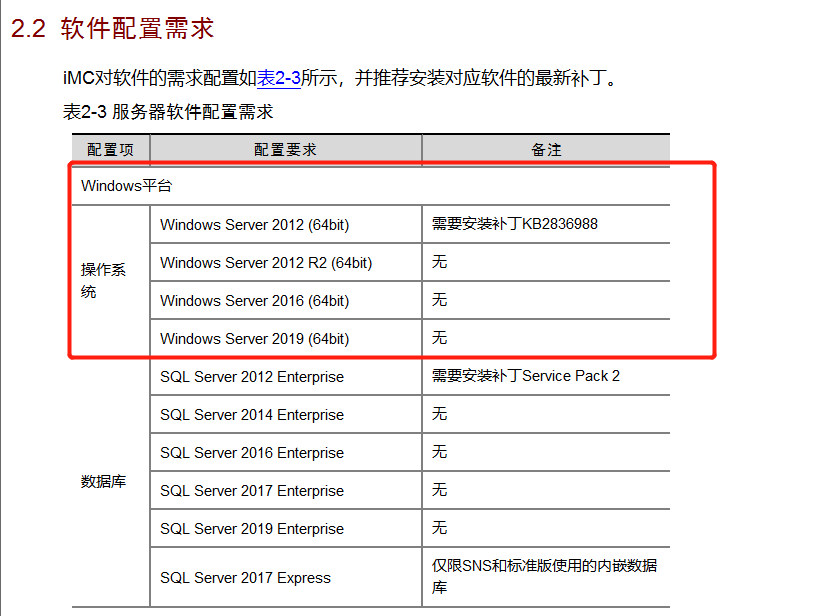Click 无 note for SQL Server 2016 Enterprise
The height and width of the screenshot is (616, 840).
(x=439, y=452)
